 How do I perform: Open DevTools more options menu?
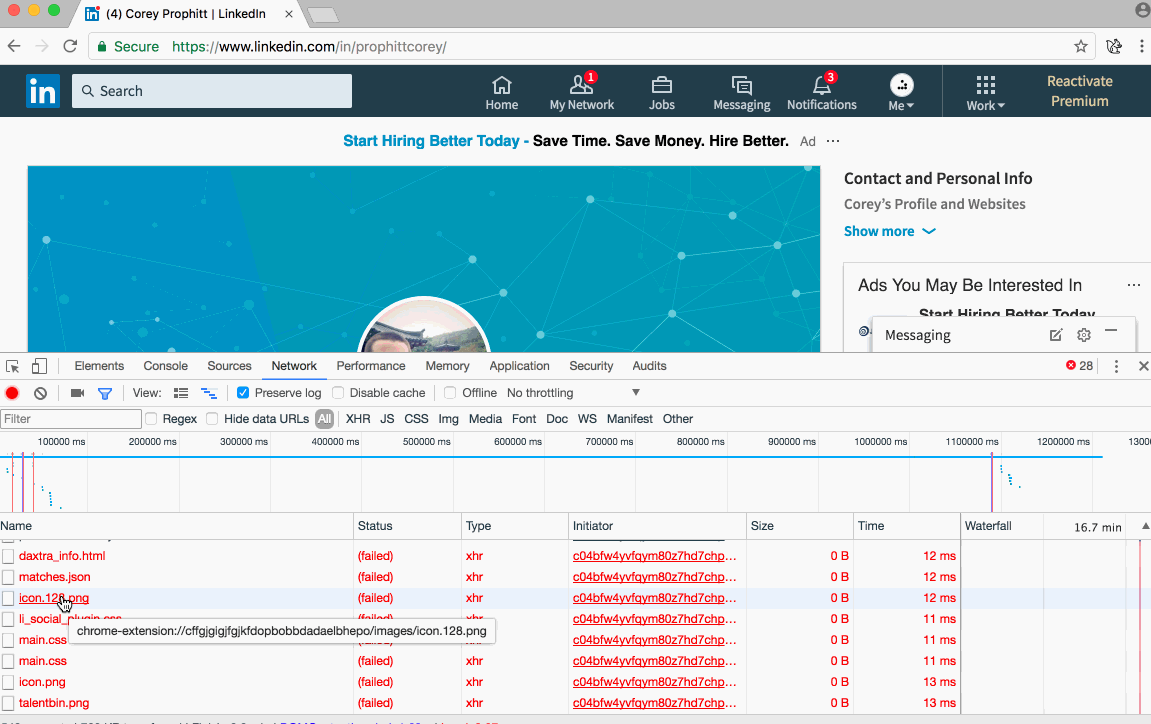pos(1116,366)
